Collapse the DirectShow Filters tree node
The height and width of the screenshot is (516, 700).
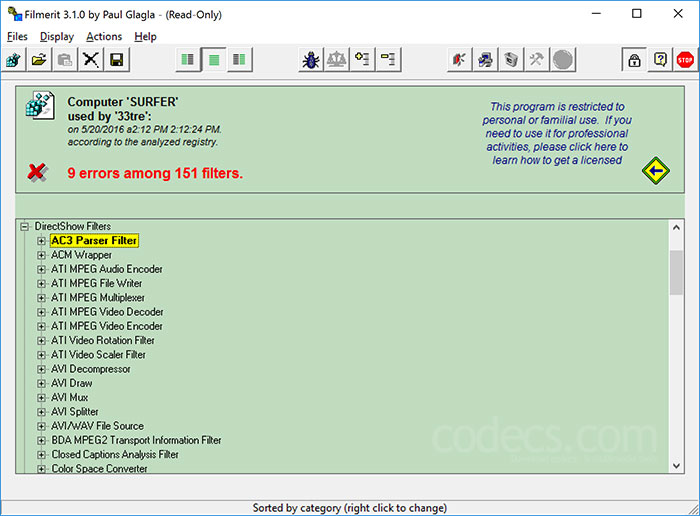[25, 227]
